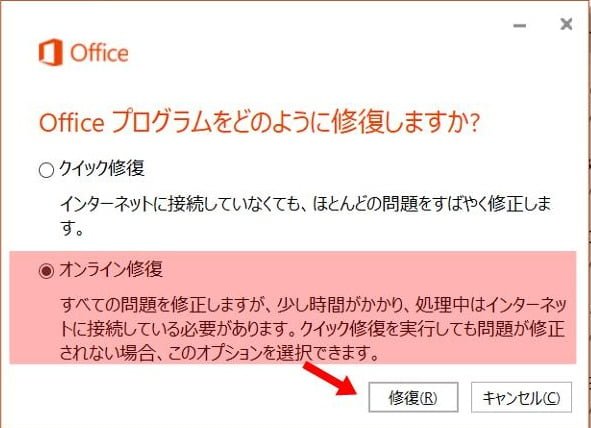Click the description line containing クイック修復を実行しても
The image size is (591, 428).
pos(313,329)
